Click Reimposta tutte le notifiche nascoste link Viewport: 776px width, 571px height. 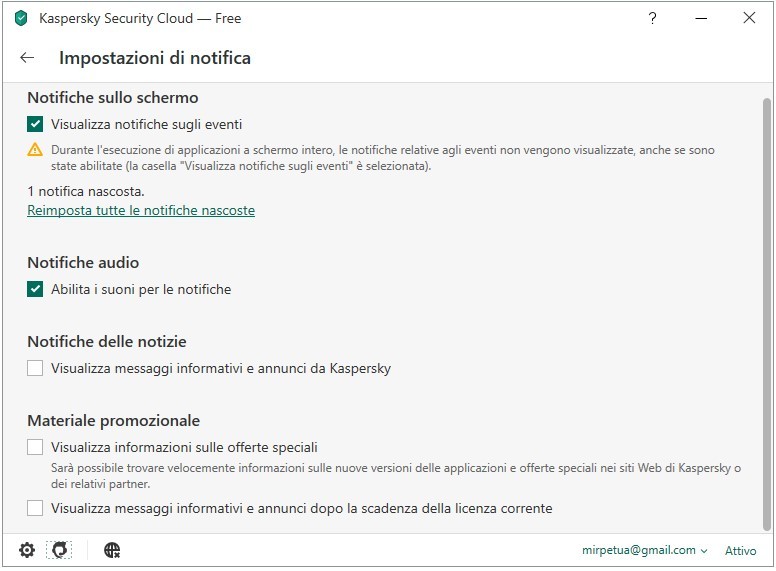[141, 211]
